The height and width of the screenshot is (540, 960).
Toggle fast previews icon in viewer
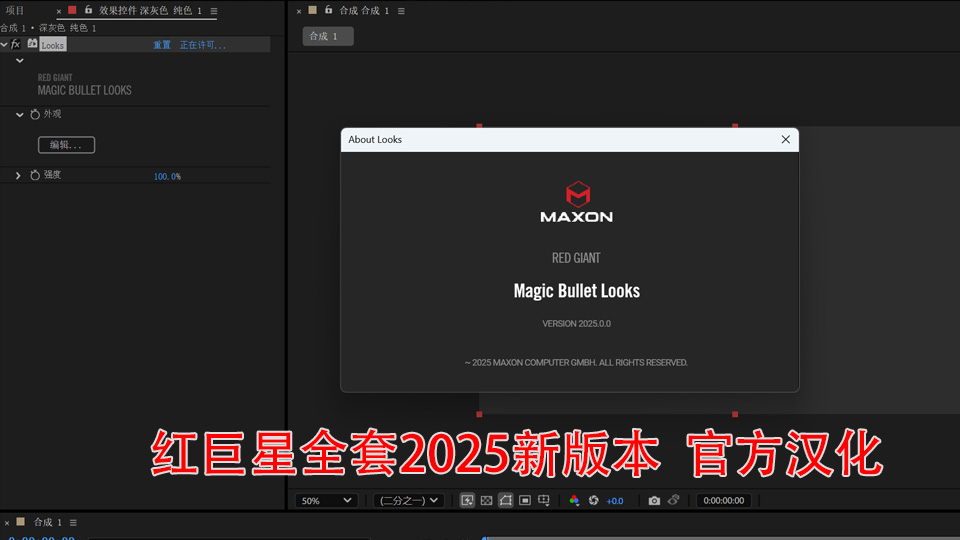(x=467, y=500)
